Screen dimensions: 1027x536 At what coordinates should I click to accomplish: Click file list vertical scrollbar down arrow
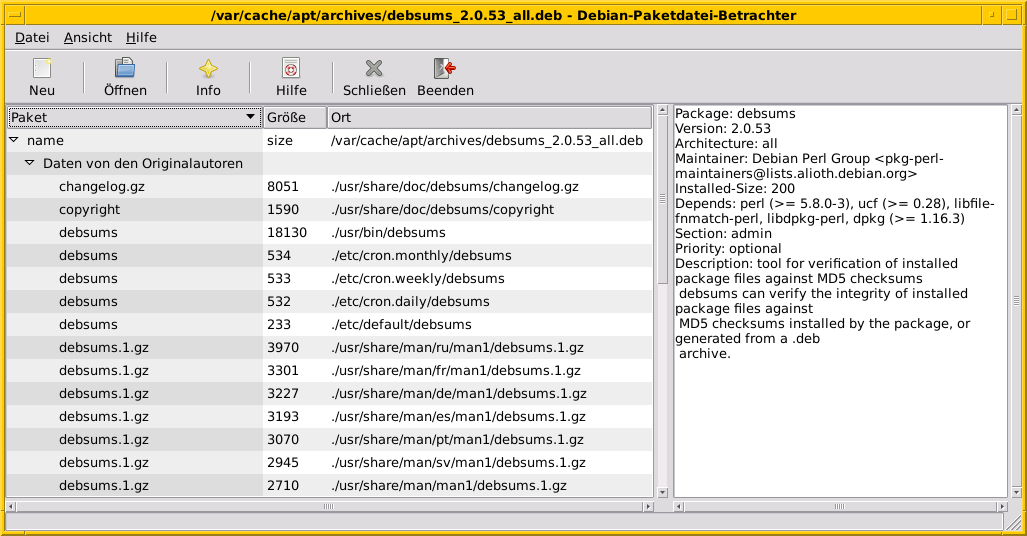(x=662, y=492)
